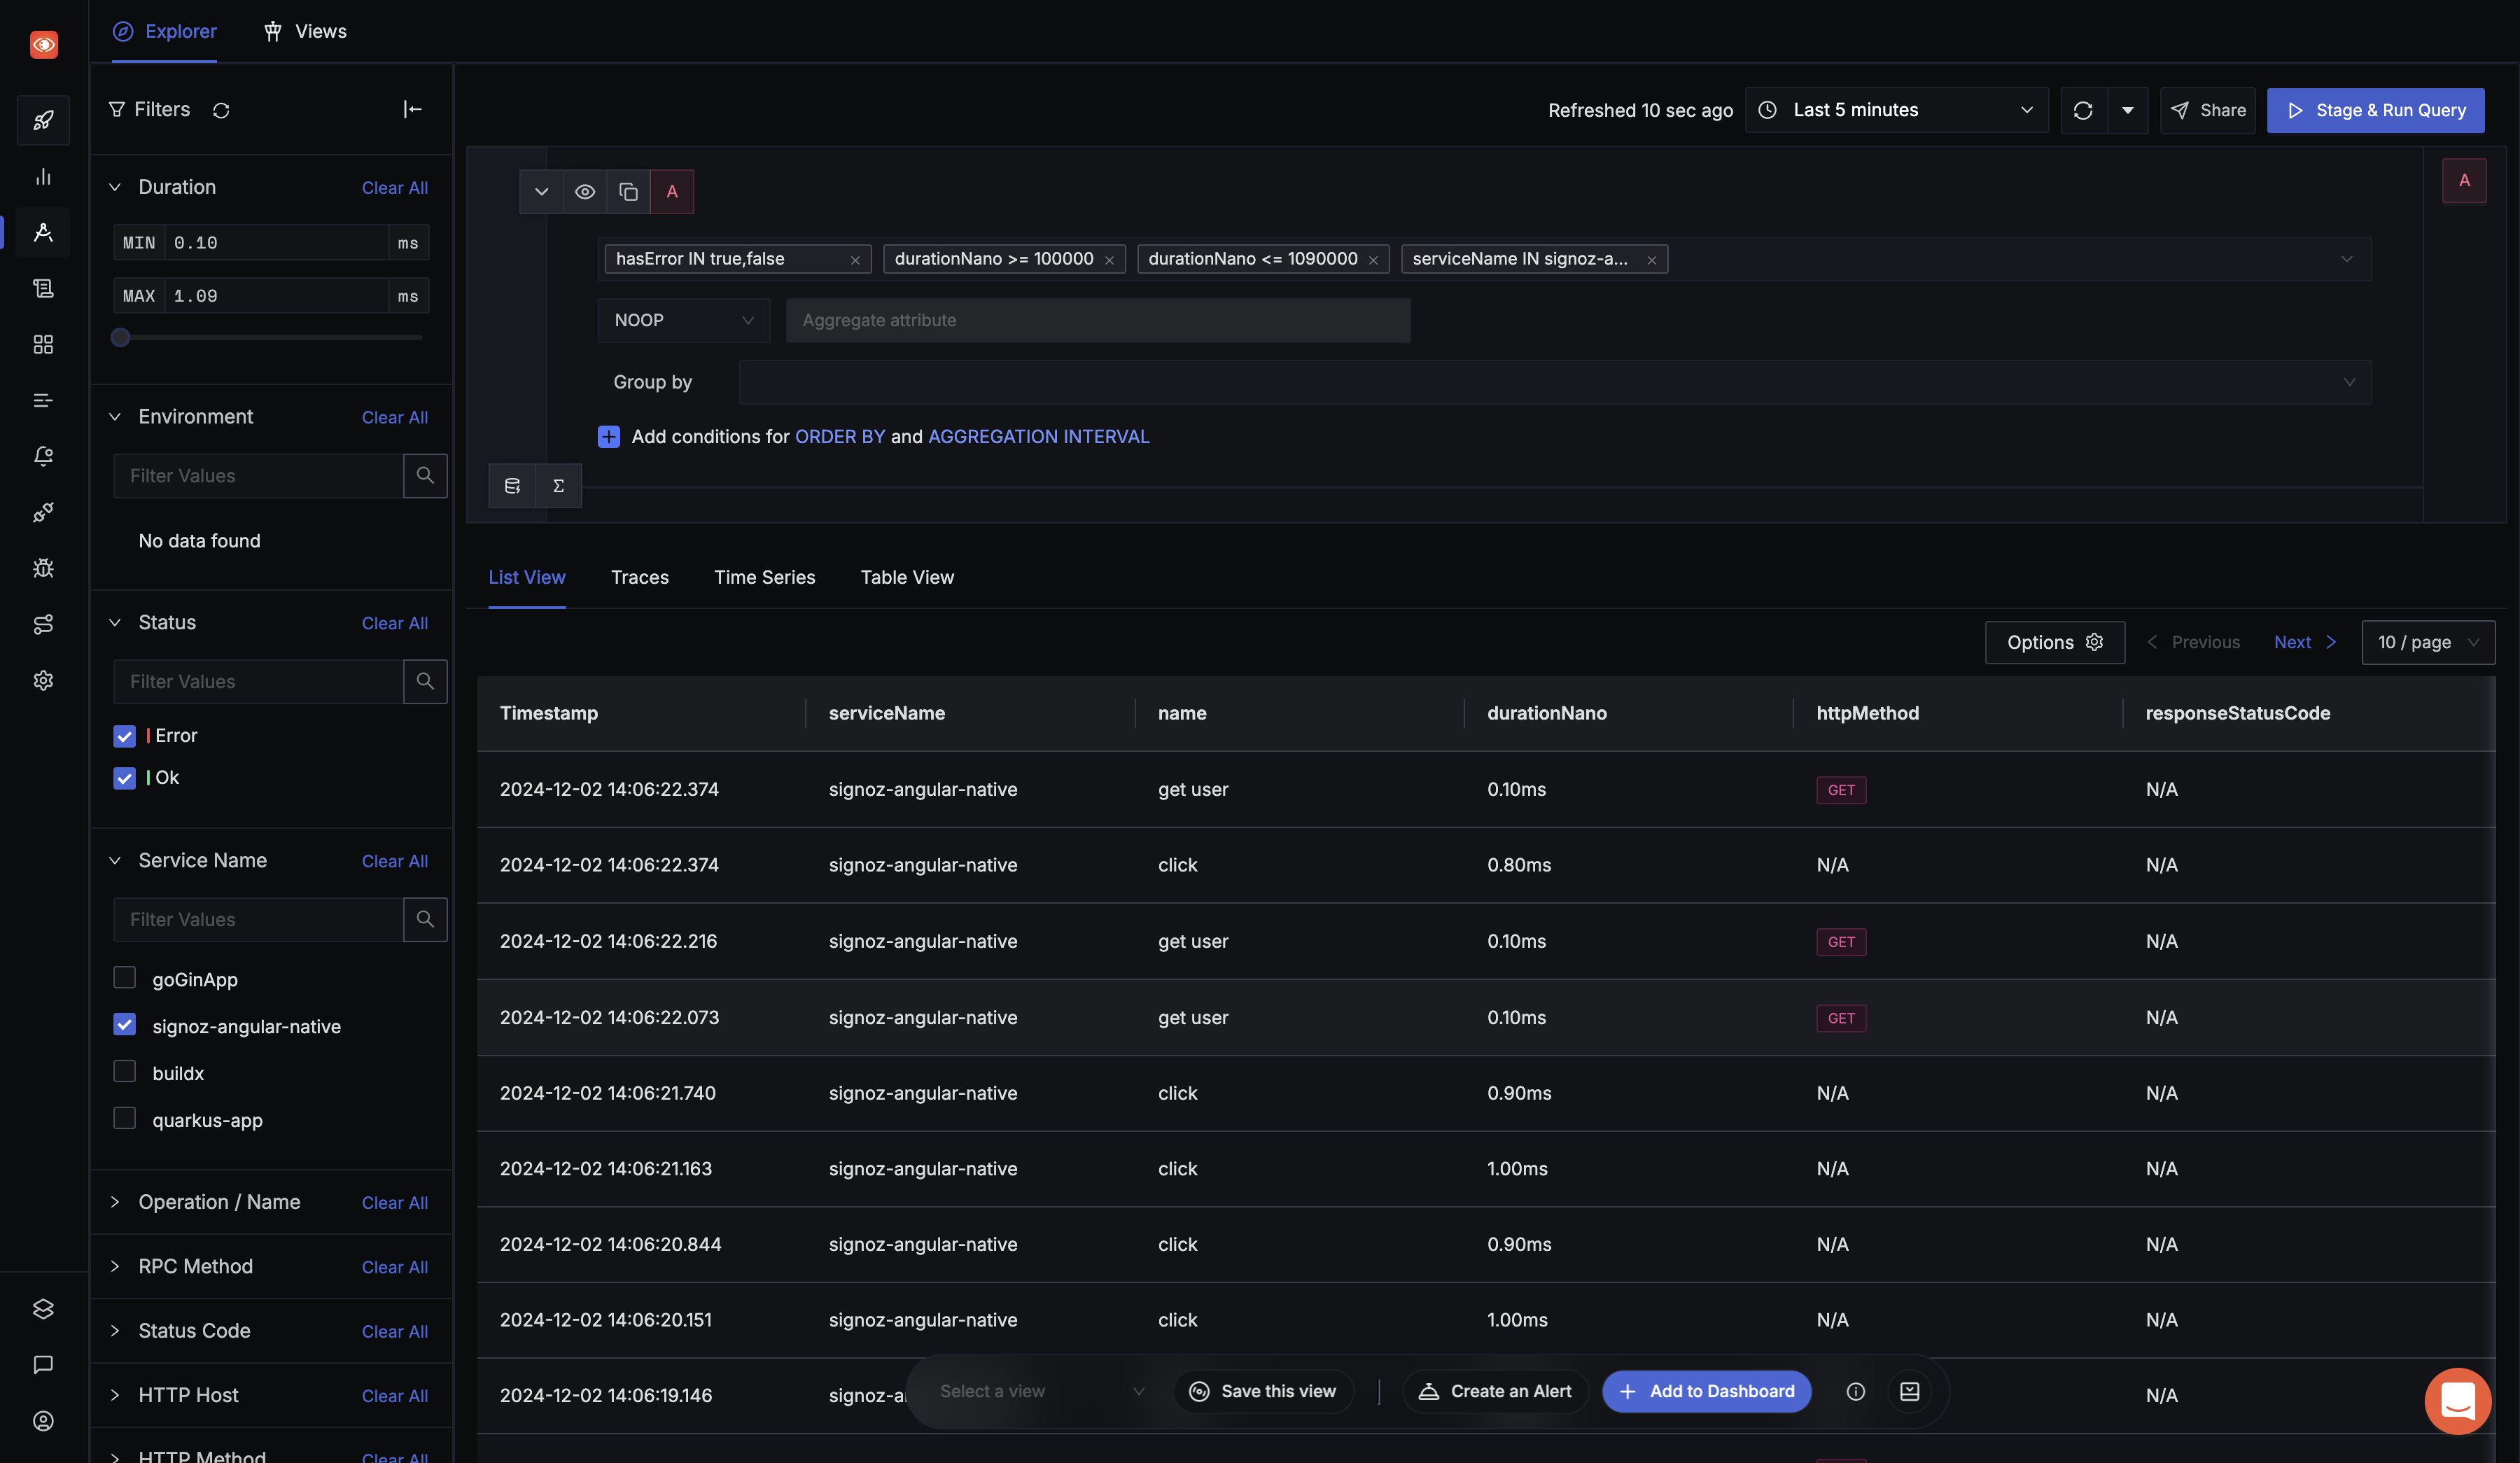Open Get Started rocket icon in sidebar
The width and height of the screenshot is (2520, 1463).
pos(43,121)
